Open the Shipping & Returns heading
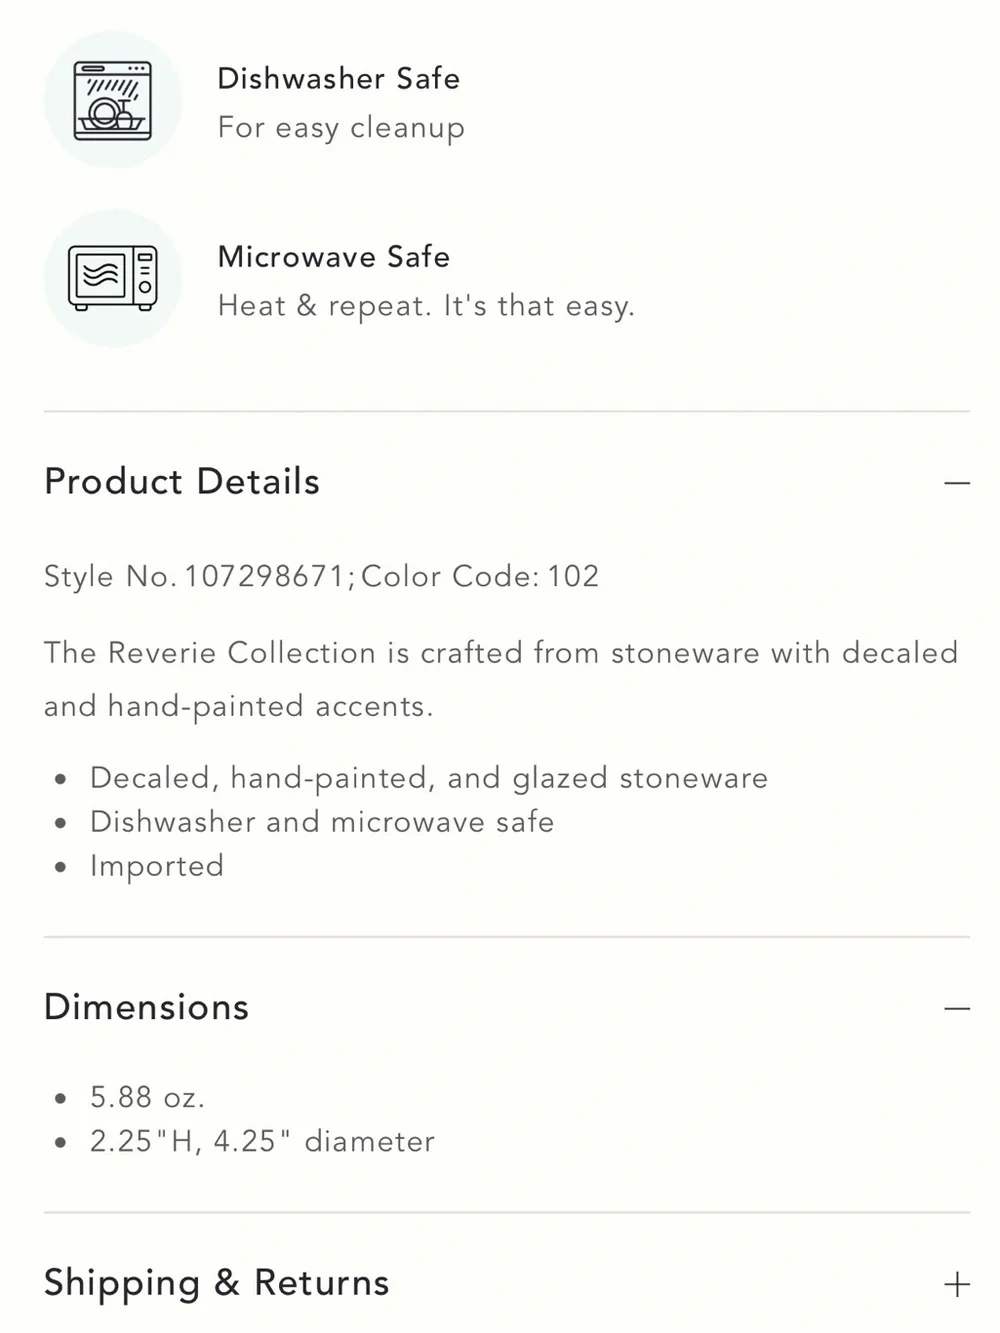The image size is (1000, 1333). coord(216,1284)
